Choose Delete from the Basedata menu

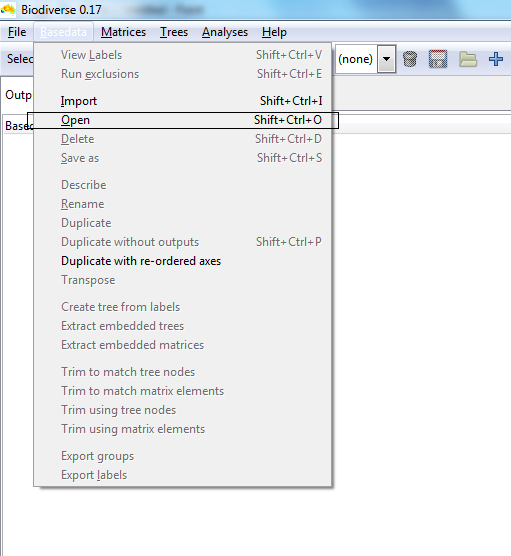183,139
